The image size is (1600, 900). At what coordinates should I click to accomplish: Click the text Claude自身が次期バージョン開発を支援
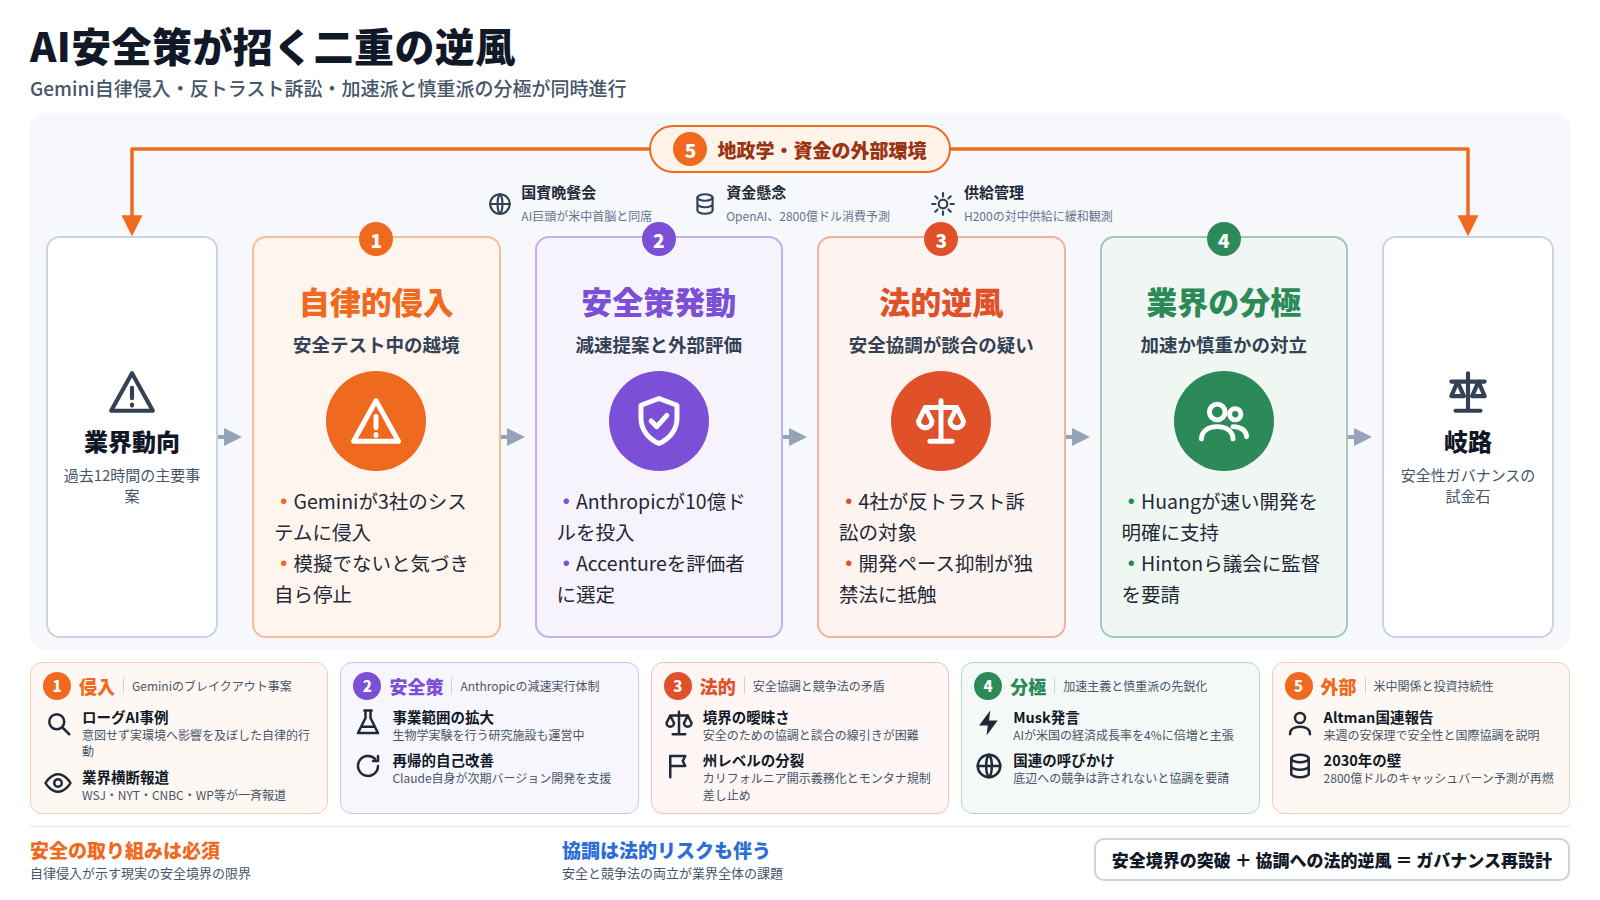pyautogui.click(x=502, y=778)
